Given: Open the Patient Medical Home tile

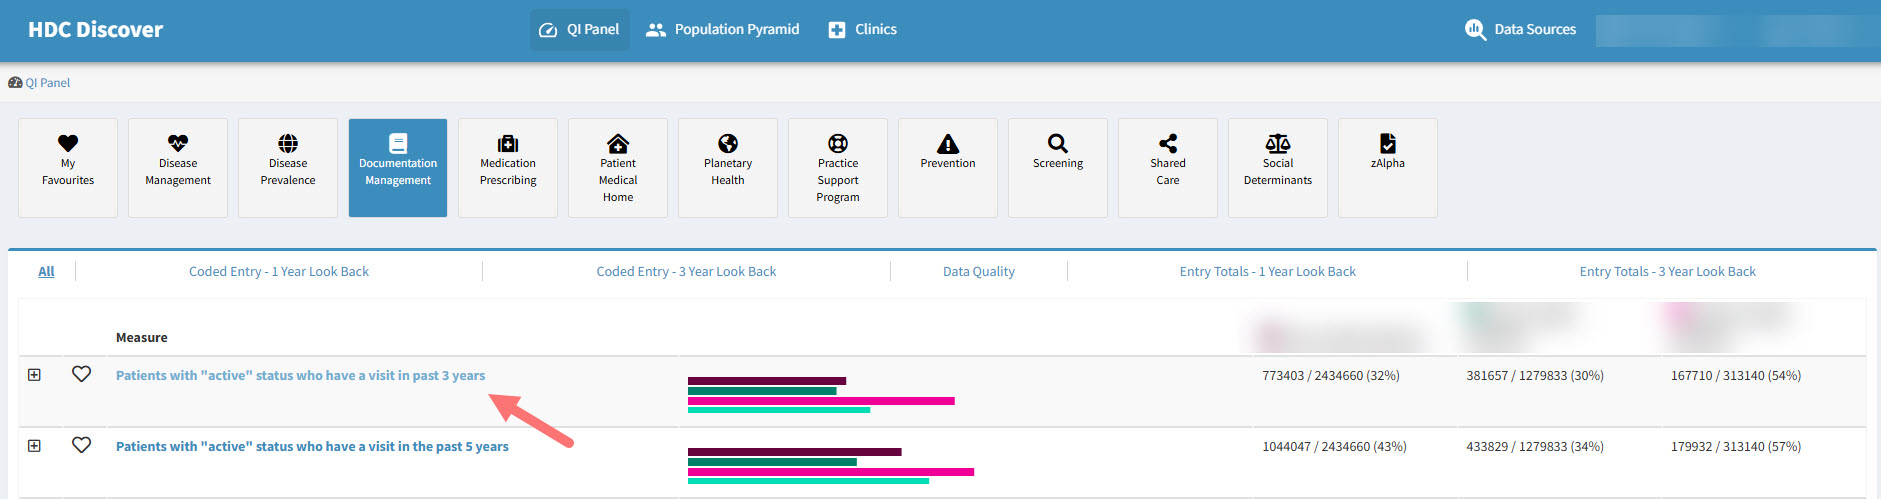Looking at the screenshot, I should click(618, 167).
